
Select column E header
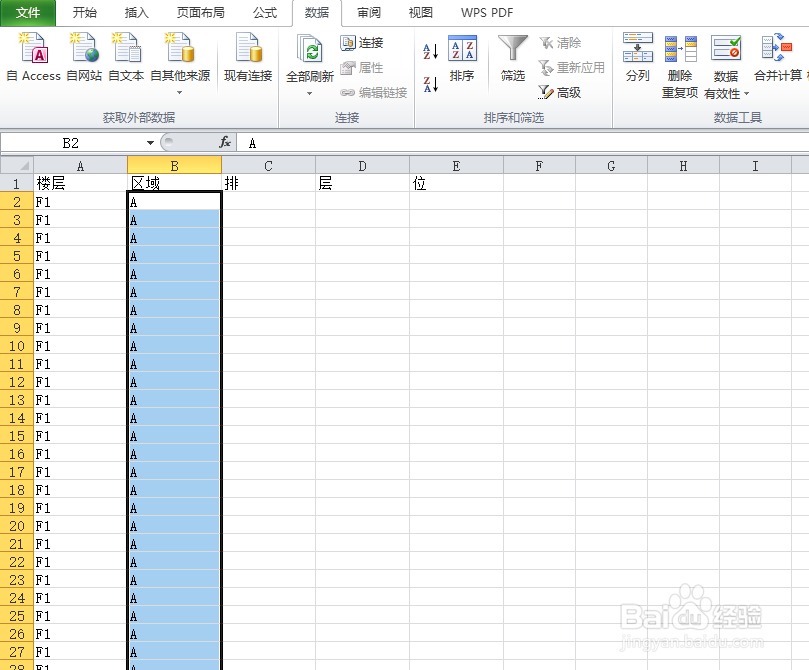[x=456, y=166]
